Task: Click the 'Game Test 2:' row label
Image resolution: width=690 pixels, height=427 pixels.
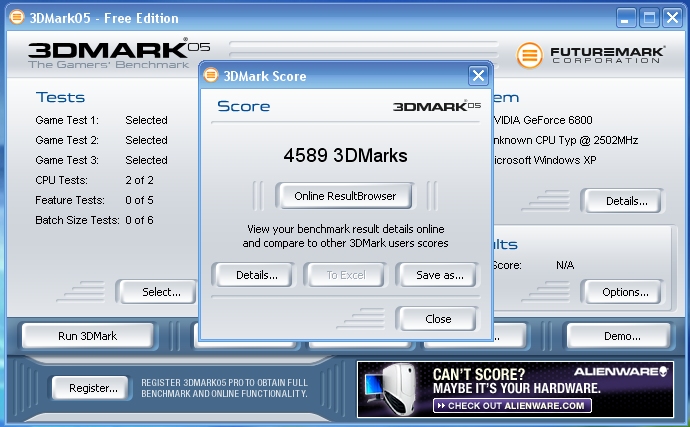Action: coord(67,140)
